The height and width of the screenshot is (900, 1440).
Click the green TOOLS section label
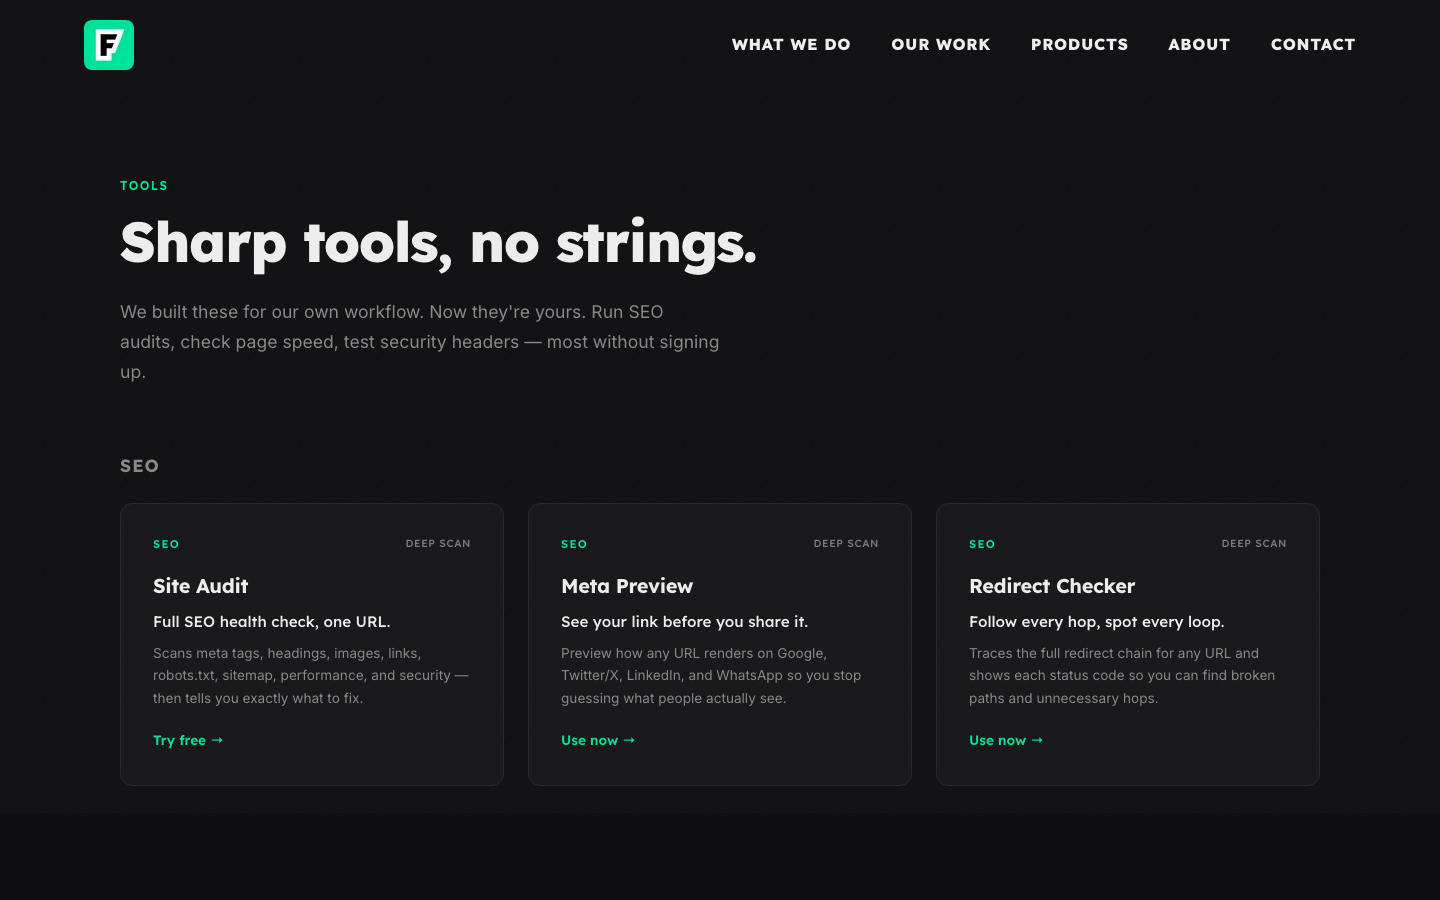point(144,185)
